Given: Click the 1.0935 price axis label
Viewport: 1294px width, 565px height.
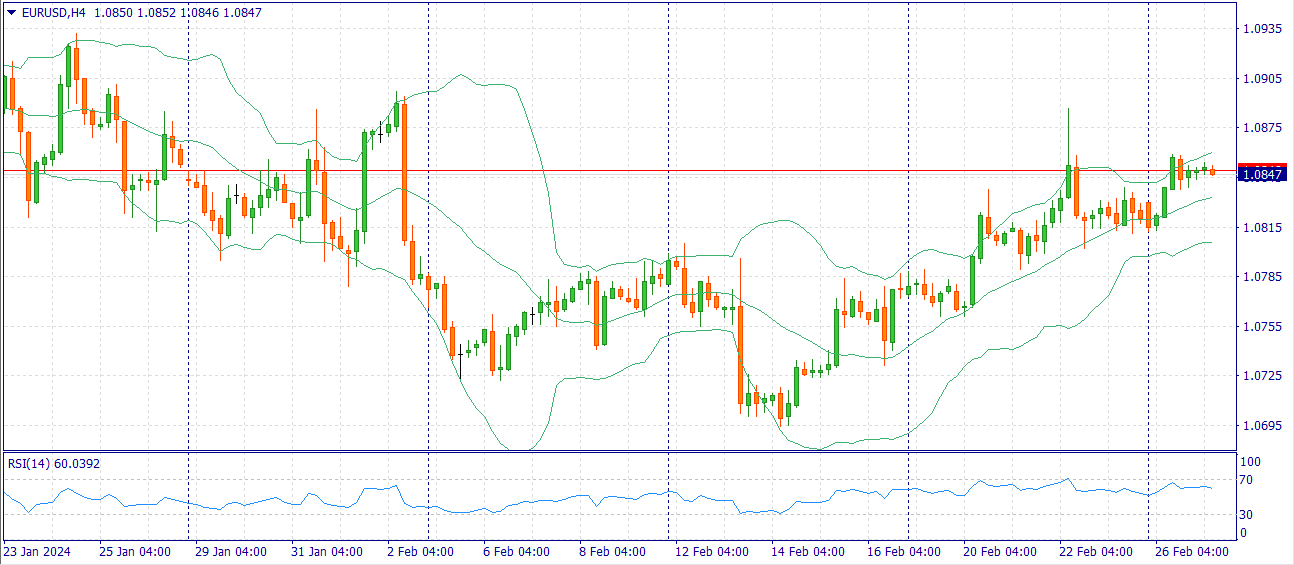Looking at the screenshot, I should tap(1261, 29).
